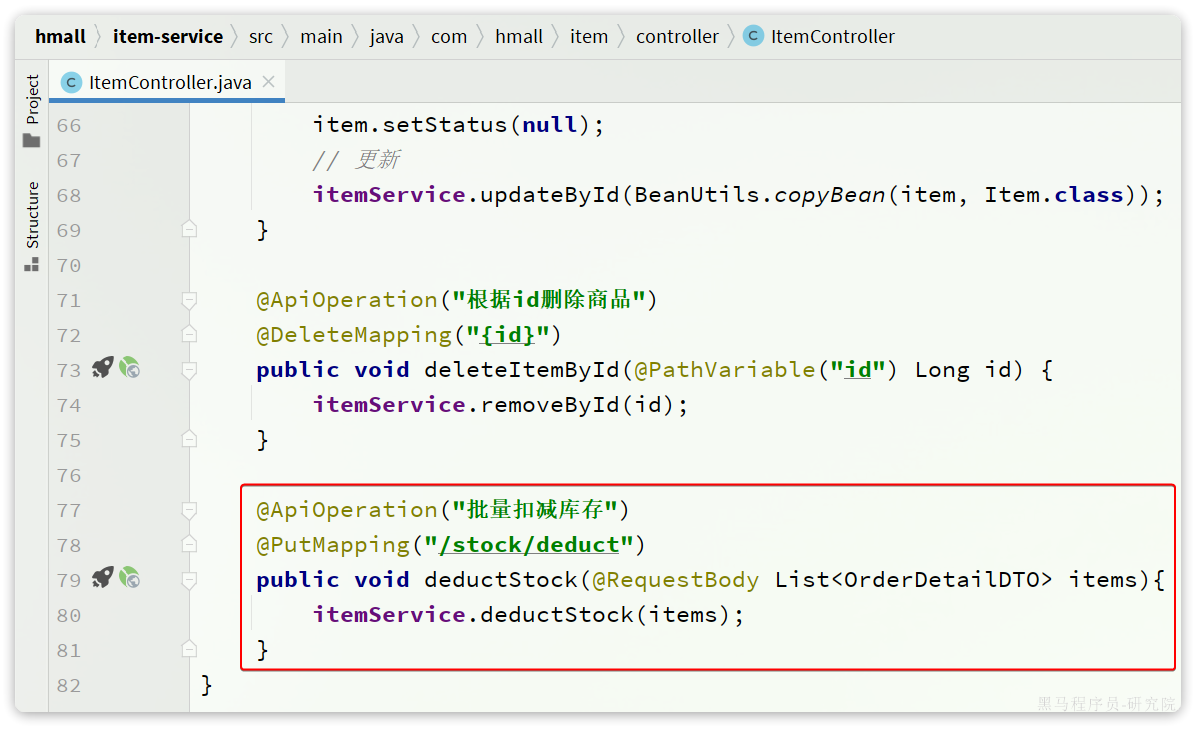Screen dimensions: 1196x729
Task: Click copyBean method call on line 68
Action: tap(830, 195)
